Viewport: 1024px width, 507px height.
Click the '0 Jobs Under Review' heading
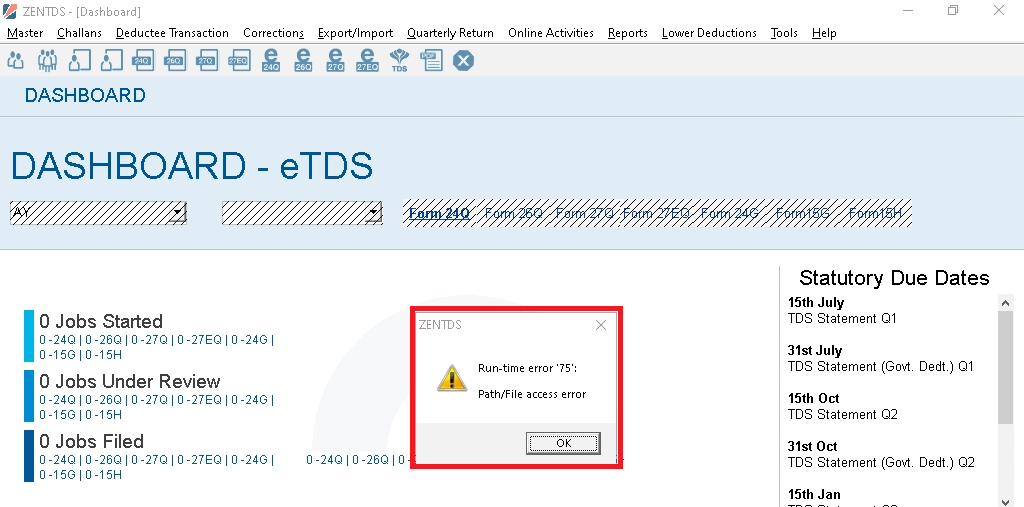pyautogui.click(x=130, y=382)
